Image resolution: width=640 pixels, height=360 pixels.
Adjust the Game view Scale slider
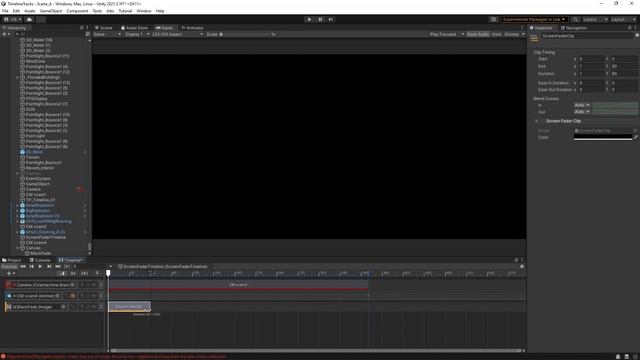(245, 34)
